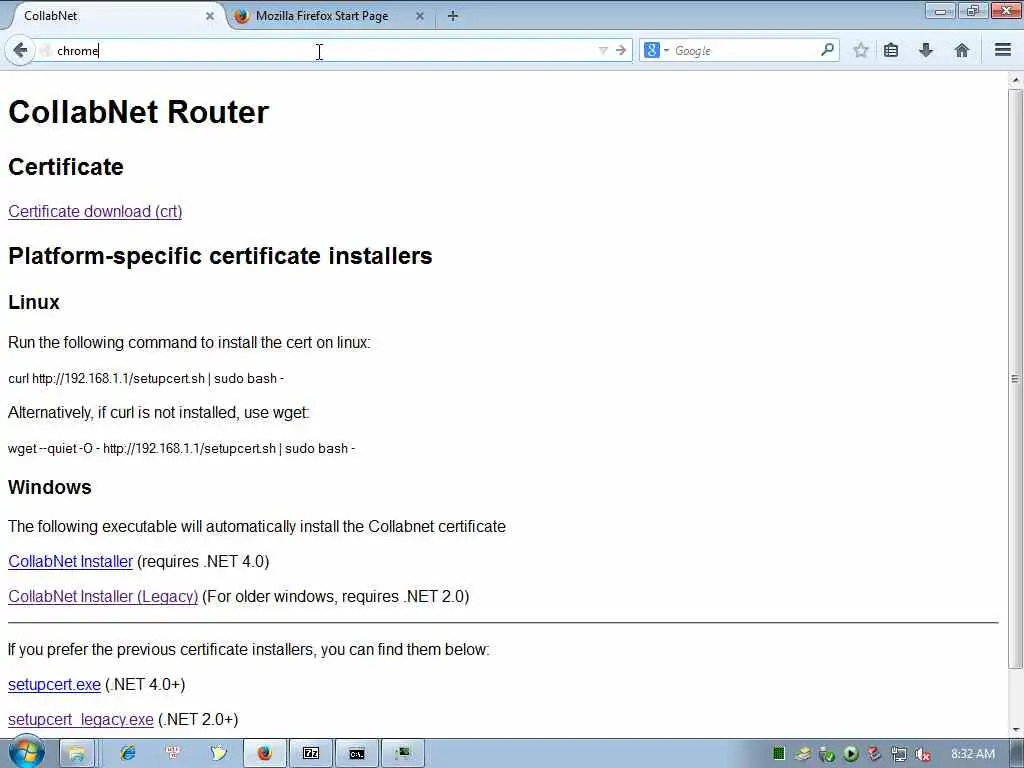Click the curl setupcert.sh command text
Viewport: 1024px width, 768px height.
[146, 378]
